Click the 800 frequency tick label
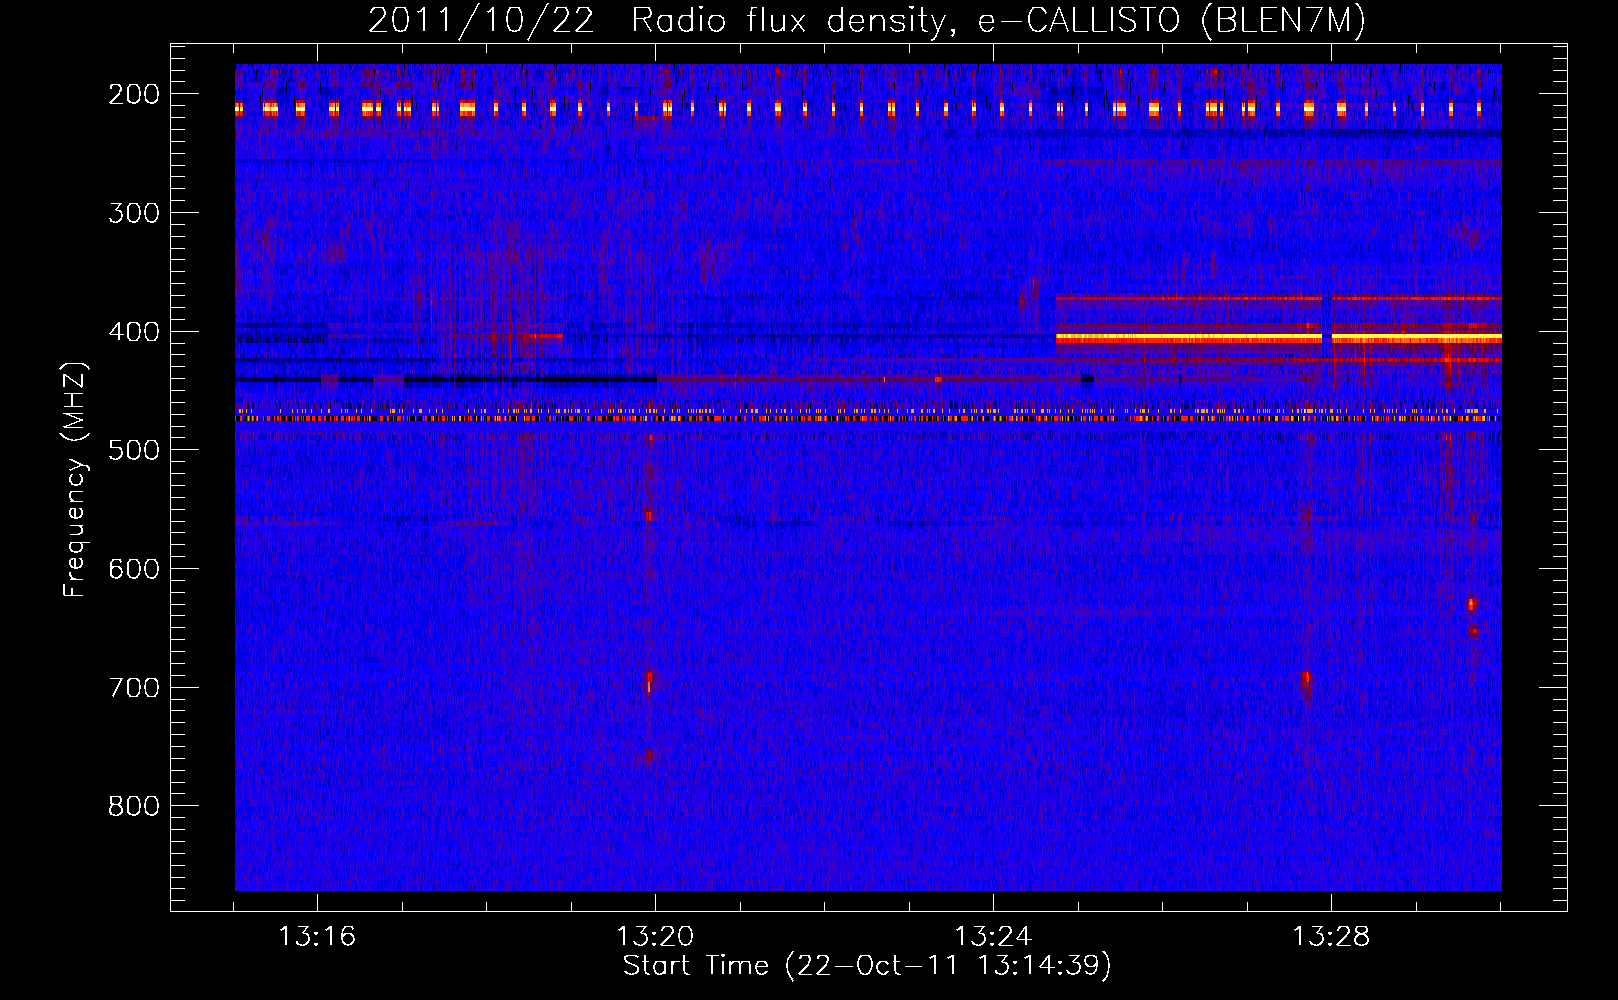This screenshot has width=1618, height=1000. click(134, 806)
